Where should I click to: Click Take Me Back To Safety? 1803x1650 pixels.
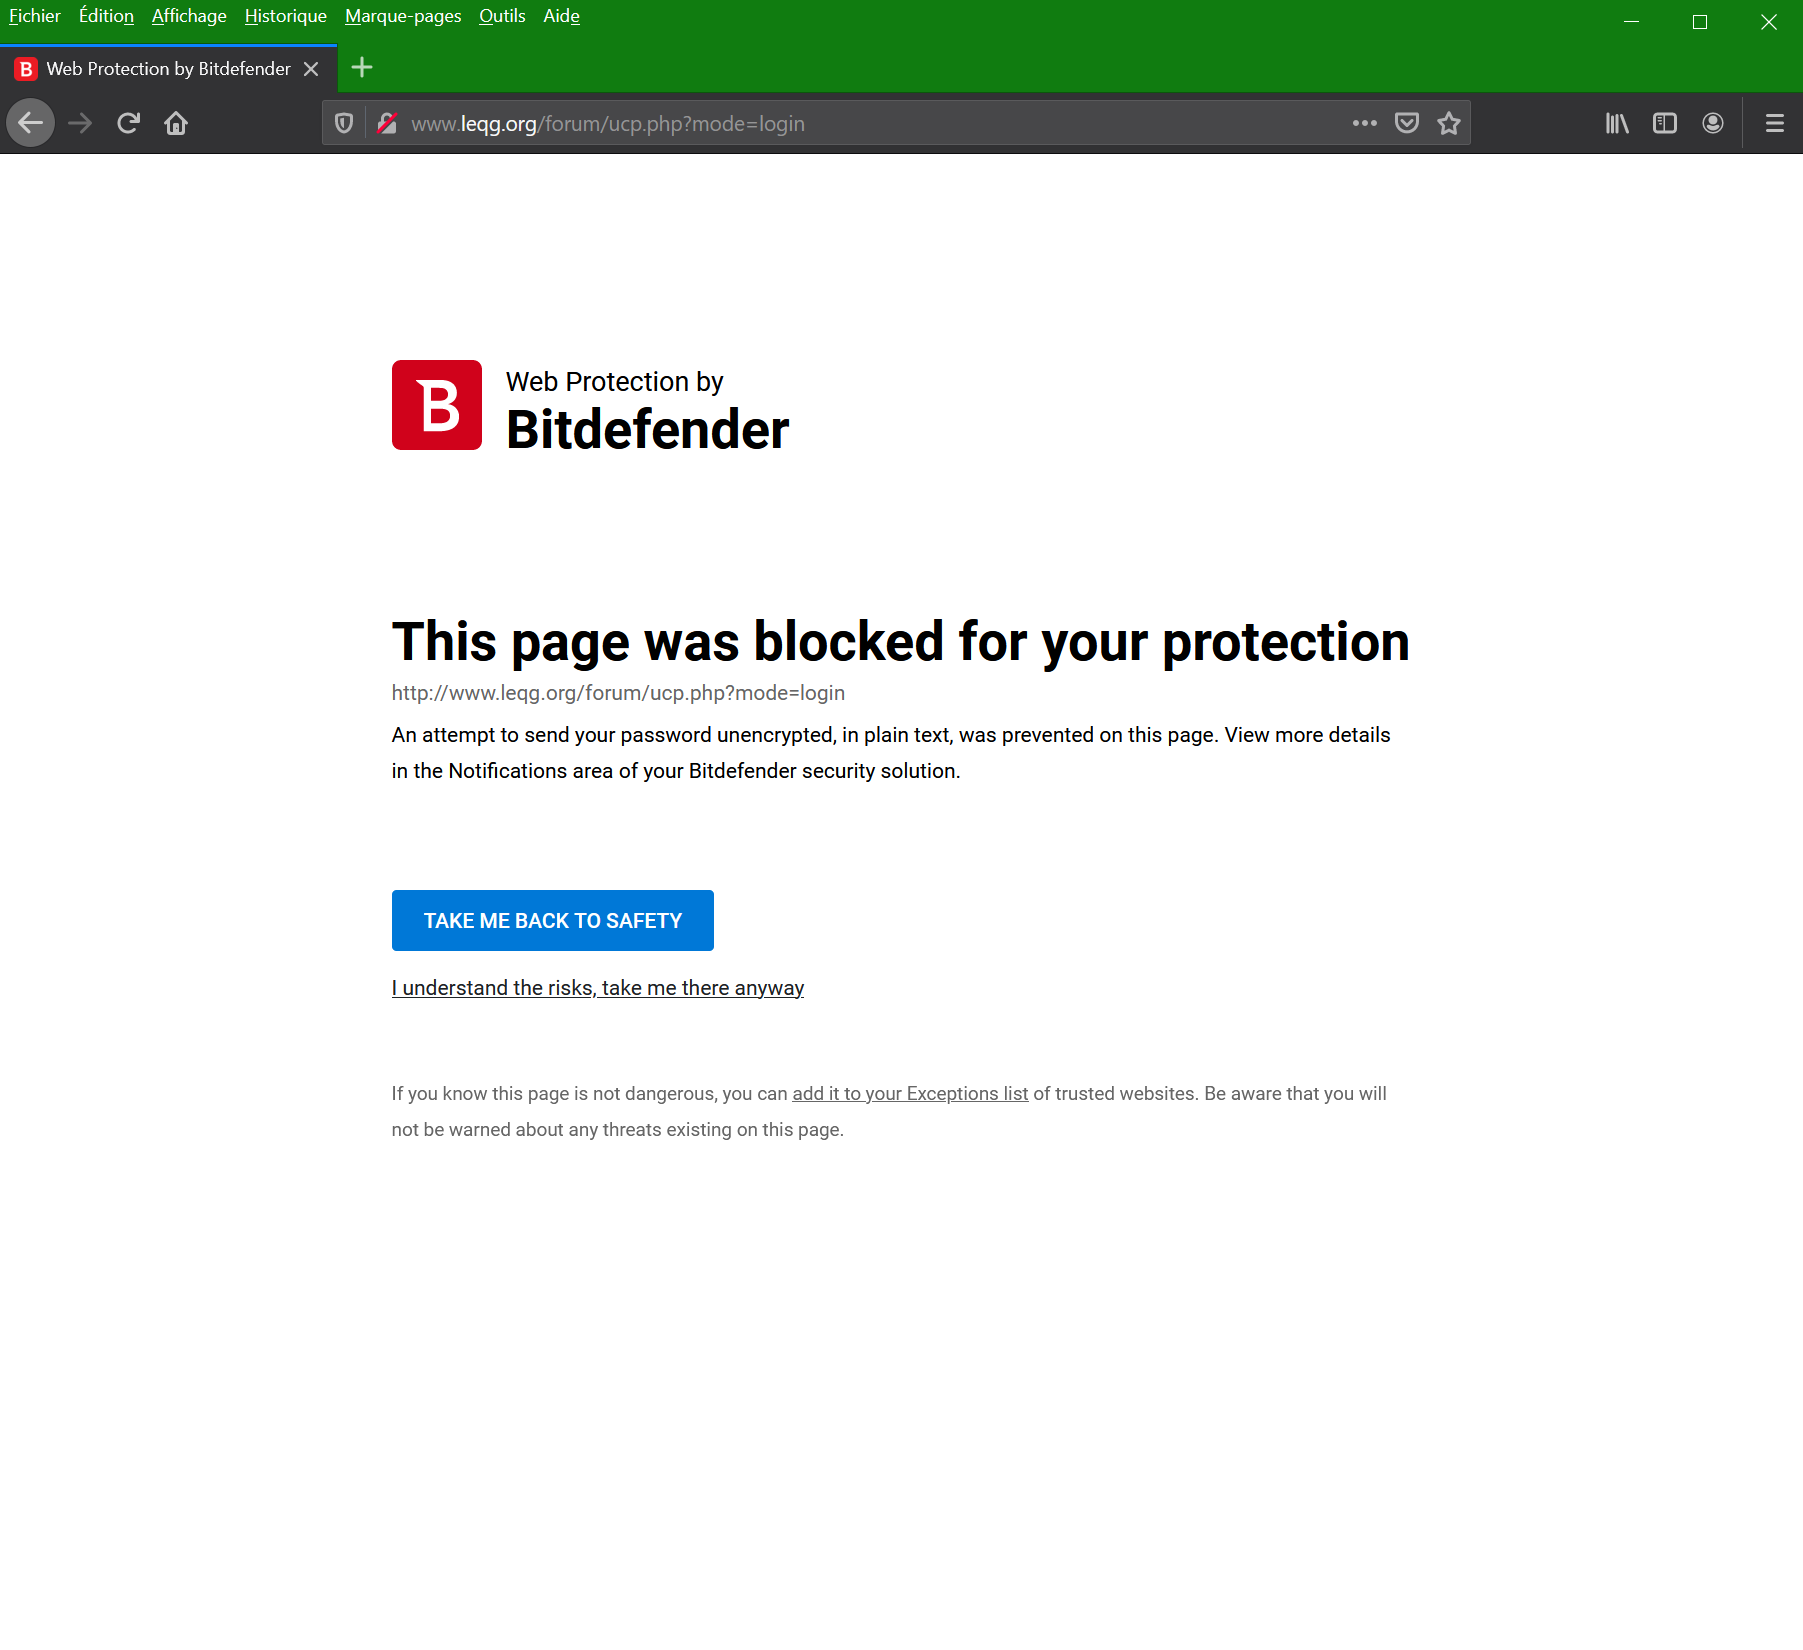point(553,921)
